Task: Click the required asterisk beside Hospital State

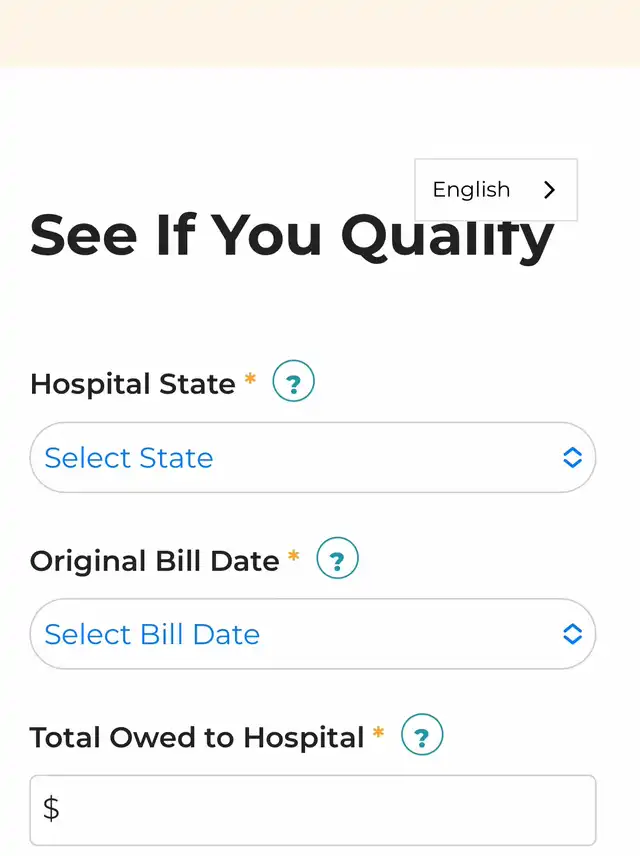Action: pyautogui.click(x=250, y=380)
